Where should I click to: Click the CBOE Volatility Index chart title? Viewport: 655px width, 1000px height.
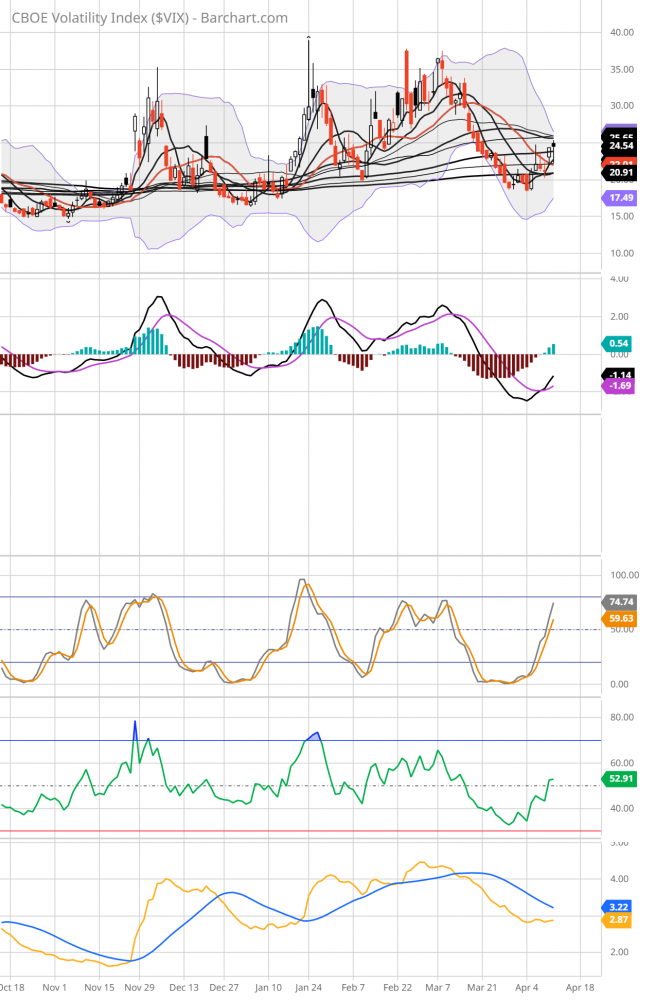pyautogui.click(x=150, y=18)
